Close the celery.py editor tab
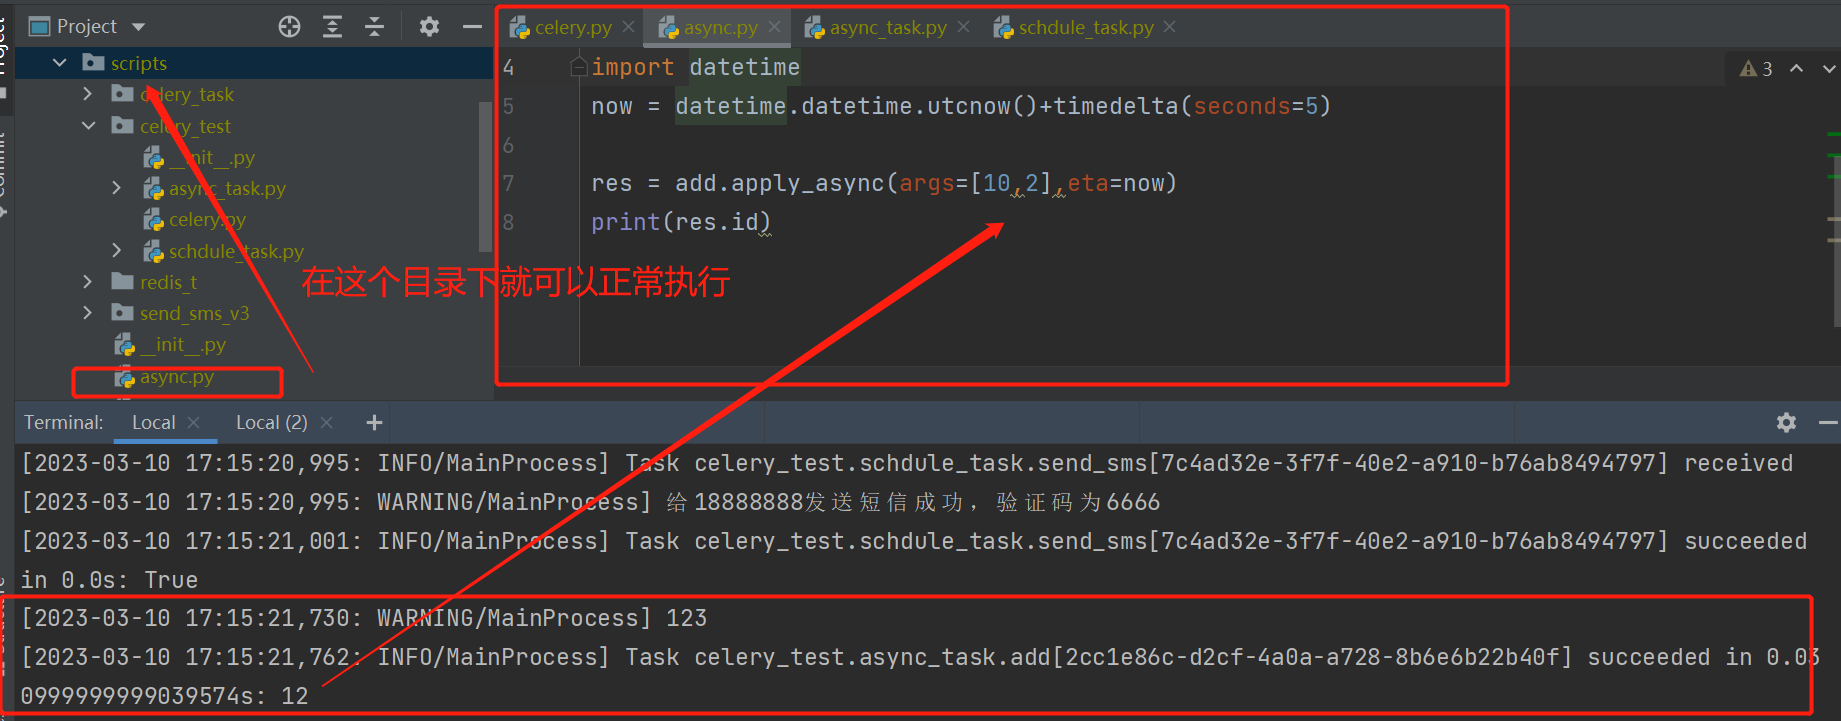Screen dimensions: 1841x721 click(629, 27)
